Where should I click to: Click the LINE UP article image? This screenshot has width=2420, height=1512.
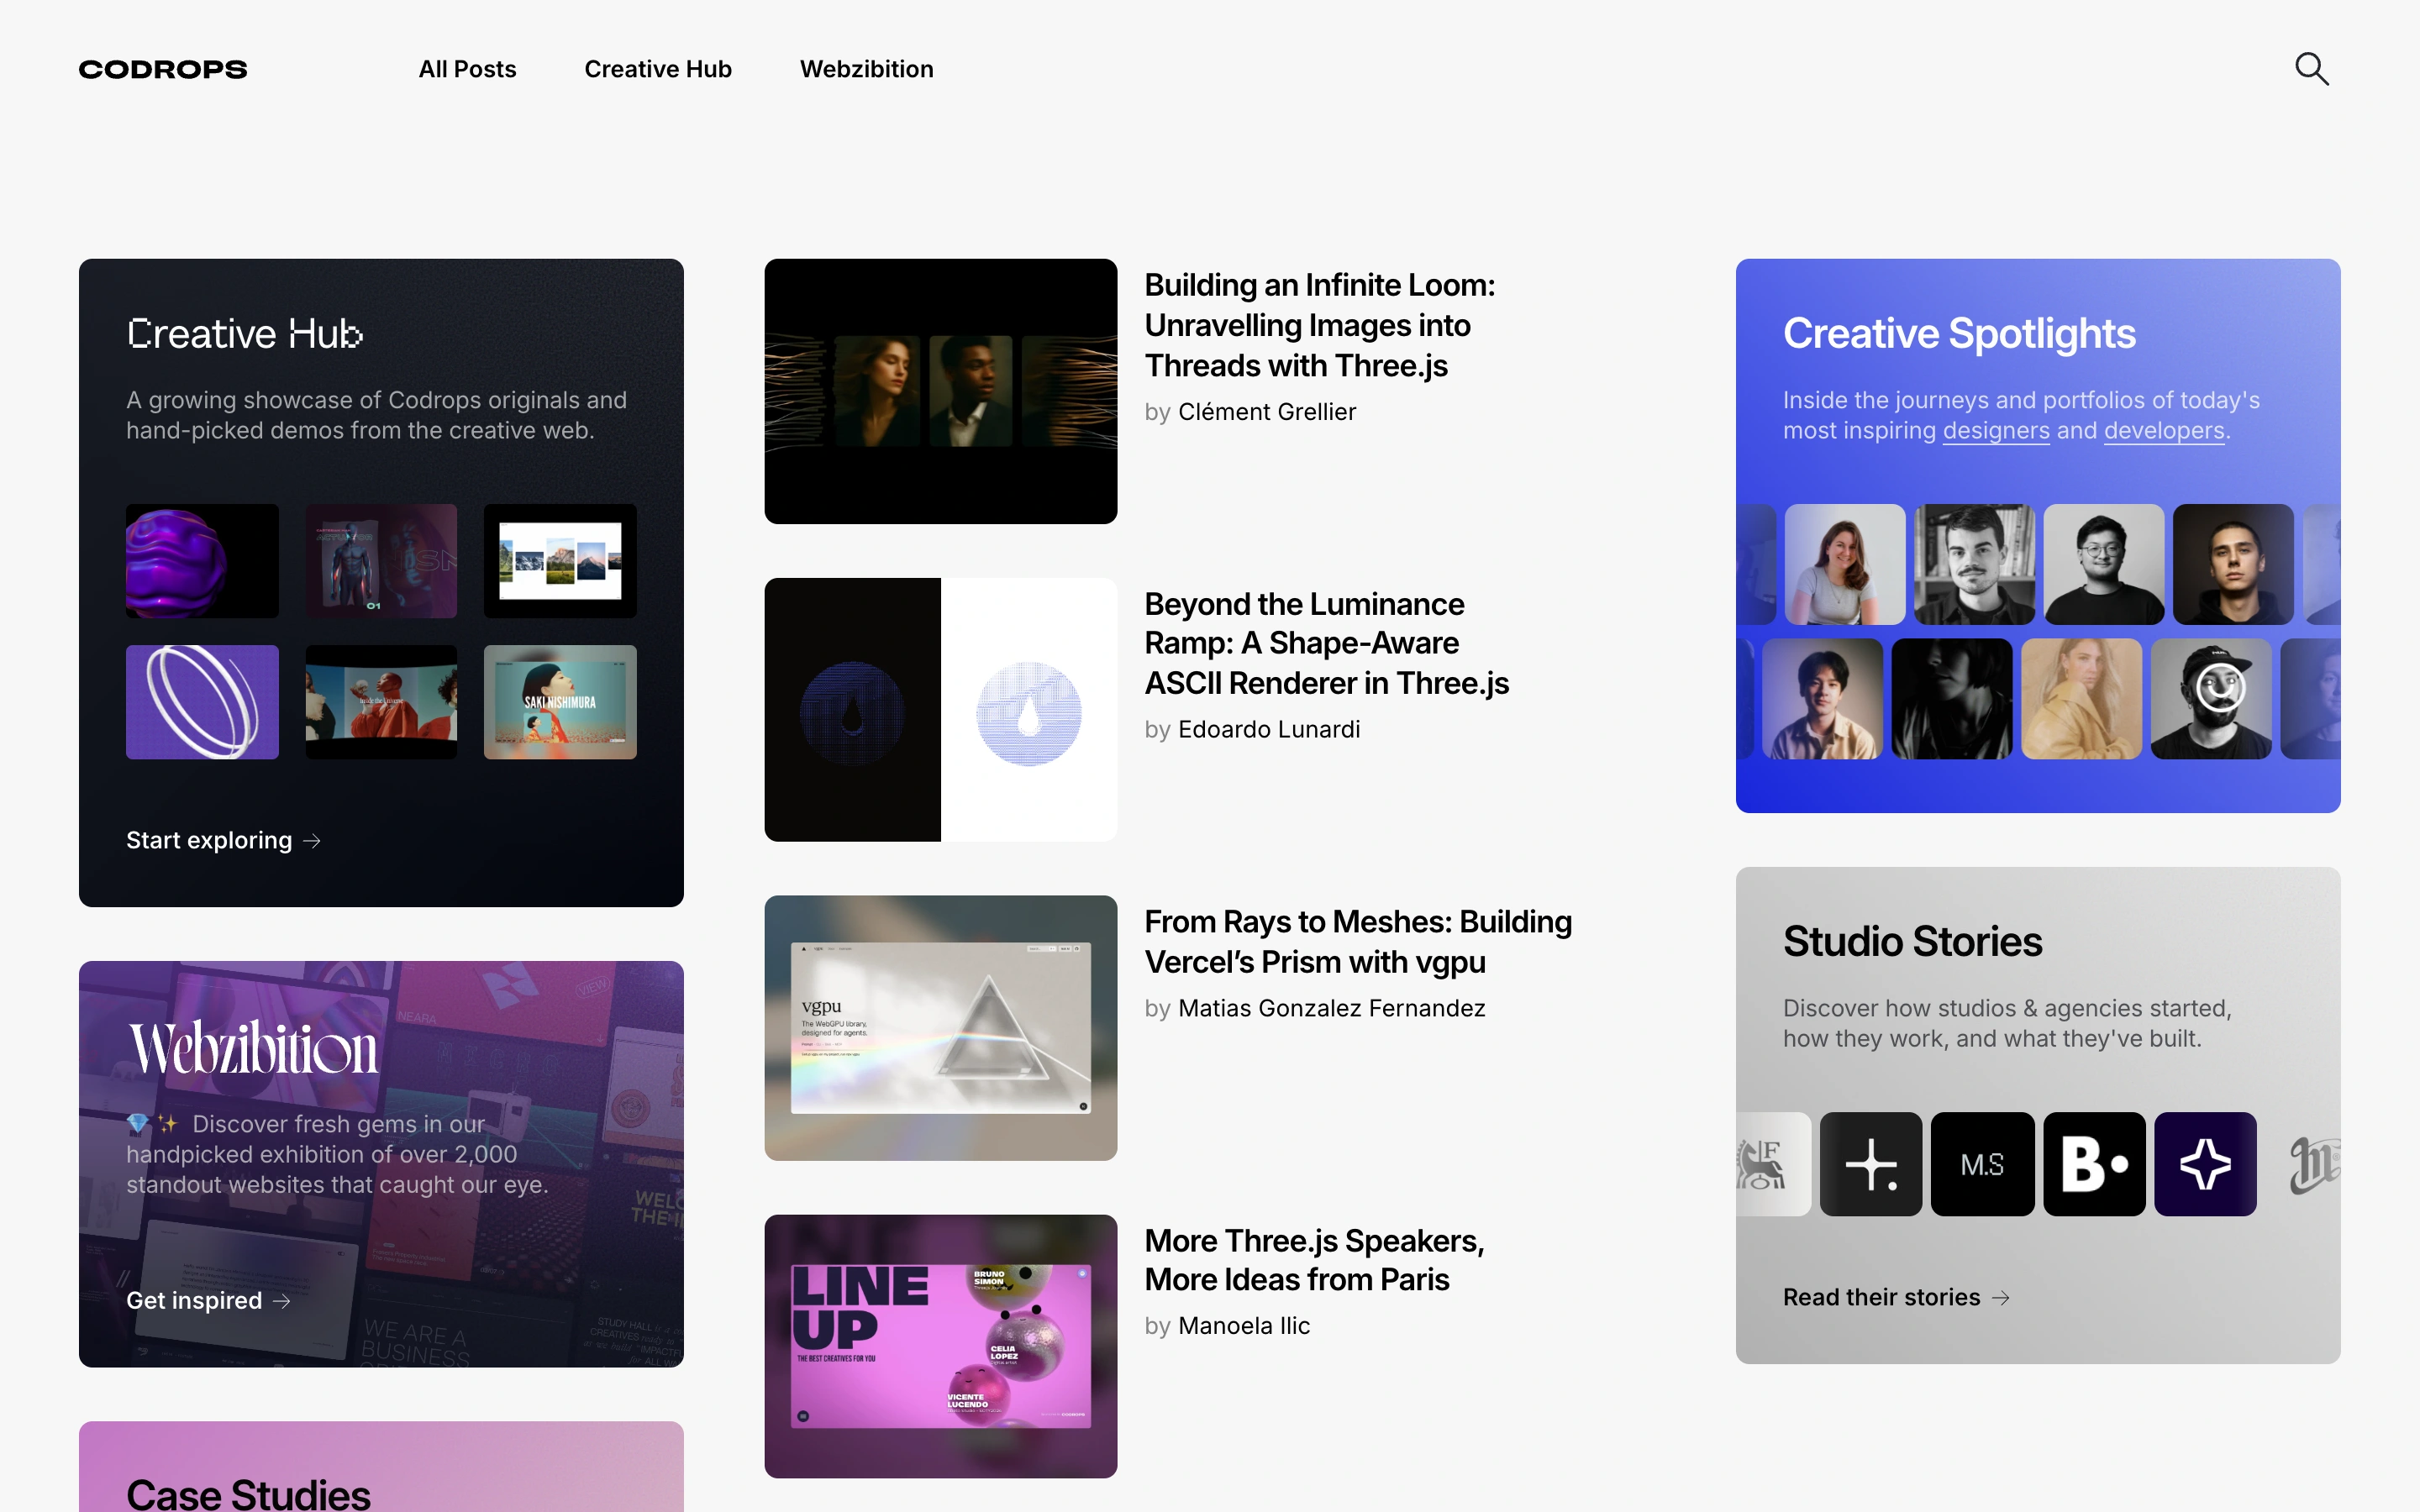[940, 1346]
